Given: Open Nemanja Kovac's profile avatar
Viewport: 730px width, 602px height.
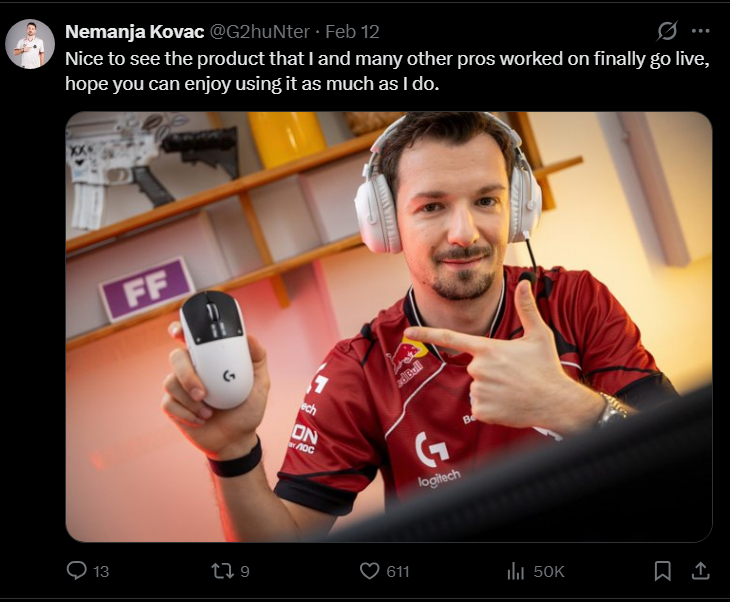Looking at the screenshot, I should click(x=30, y=44).
